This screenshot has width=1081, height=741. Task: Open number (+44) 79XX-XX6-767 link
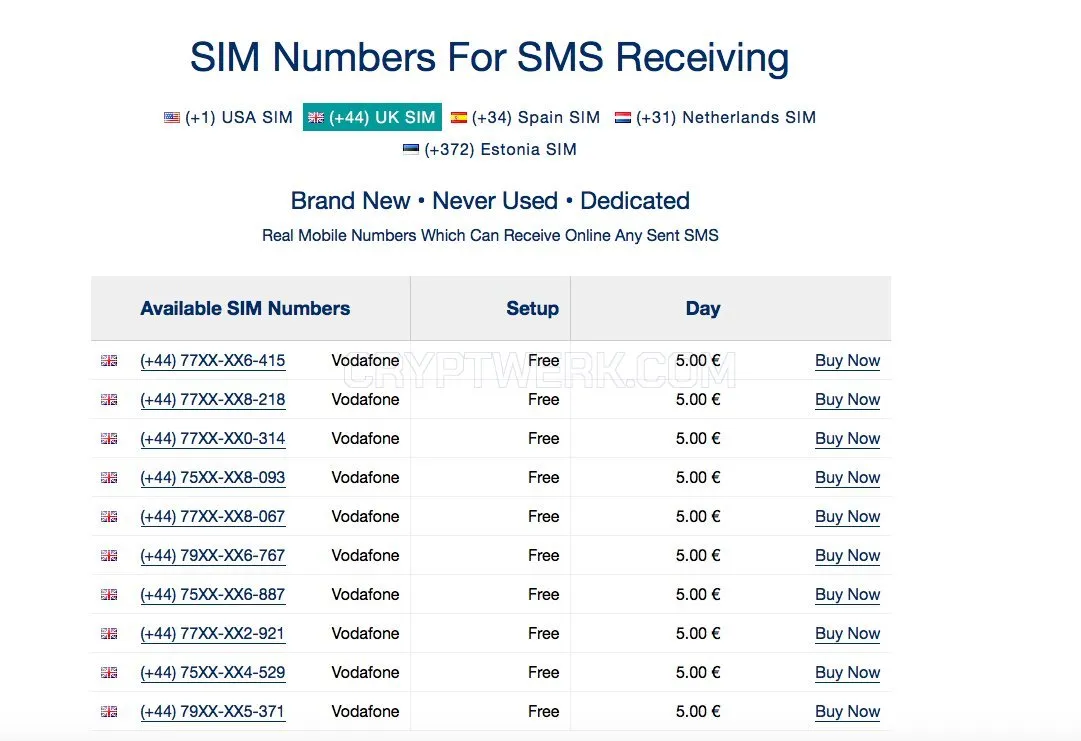pos(213,556)
